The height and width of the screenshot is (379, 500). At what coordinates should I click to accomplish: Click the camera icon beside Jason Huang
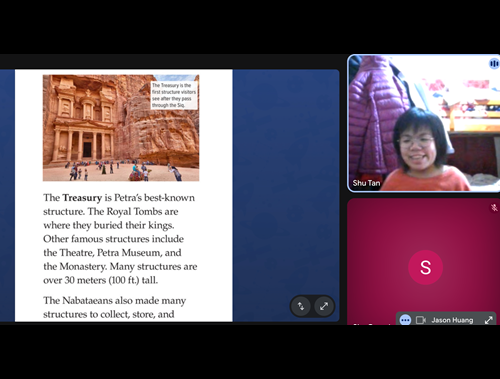click(x=421, y=320)
